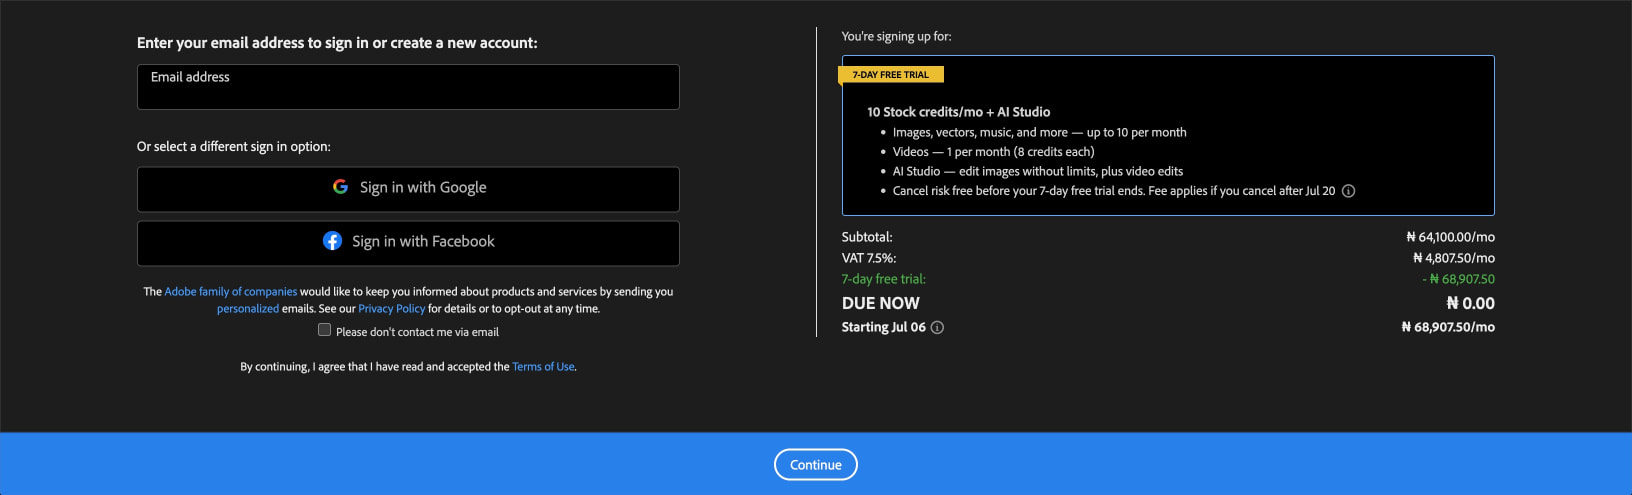
Task: Click the DUE NOW amount ₦ 0.00
Action: tap(1471, 303)
